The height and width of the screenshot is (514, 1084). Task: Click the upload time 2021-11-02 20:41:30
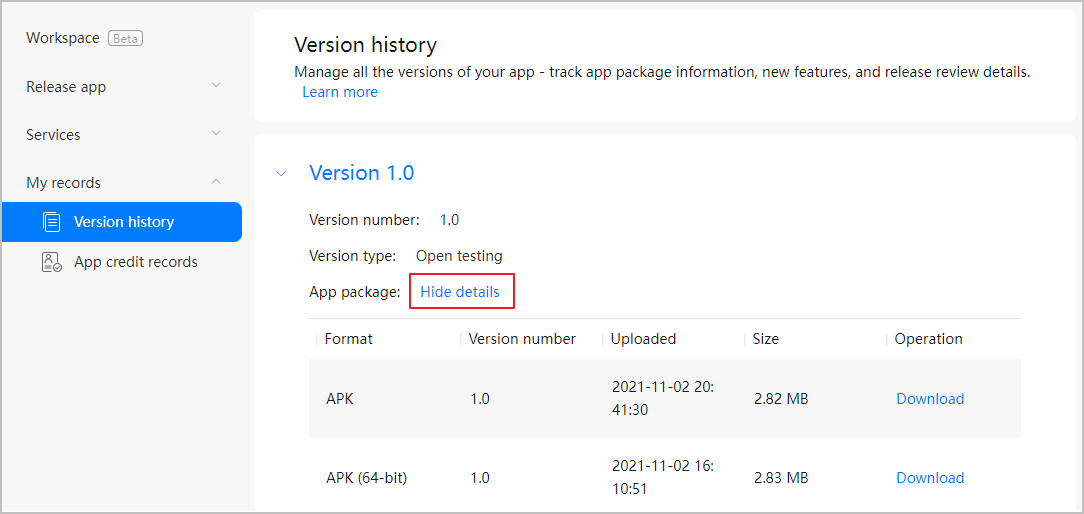(x=663, y=398)
